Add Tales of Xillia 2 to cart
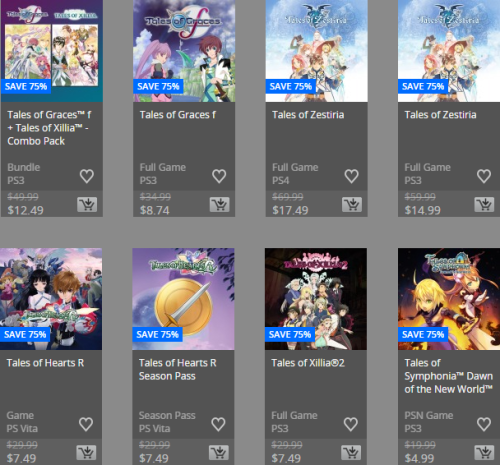500x465 pixels. pos(351,452)
